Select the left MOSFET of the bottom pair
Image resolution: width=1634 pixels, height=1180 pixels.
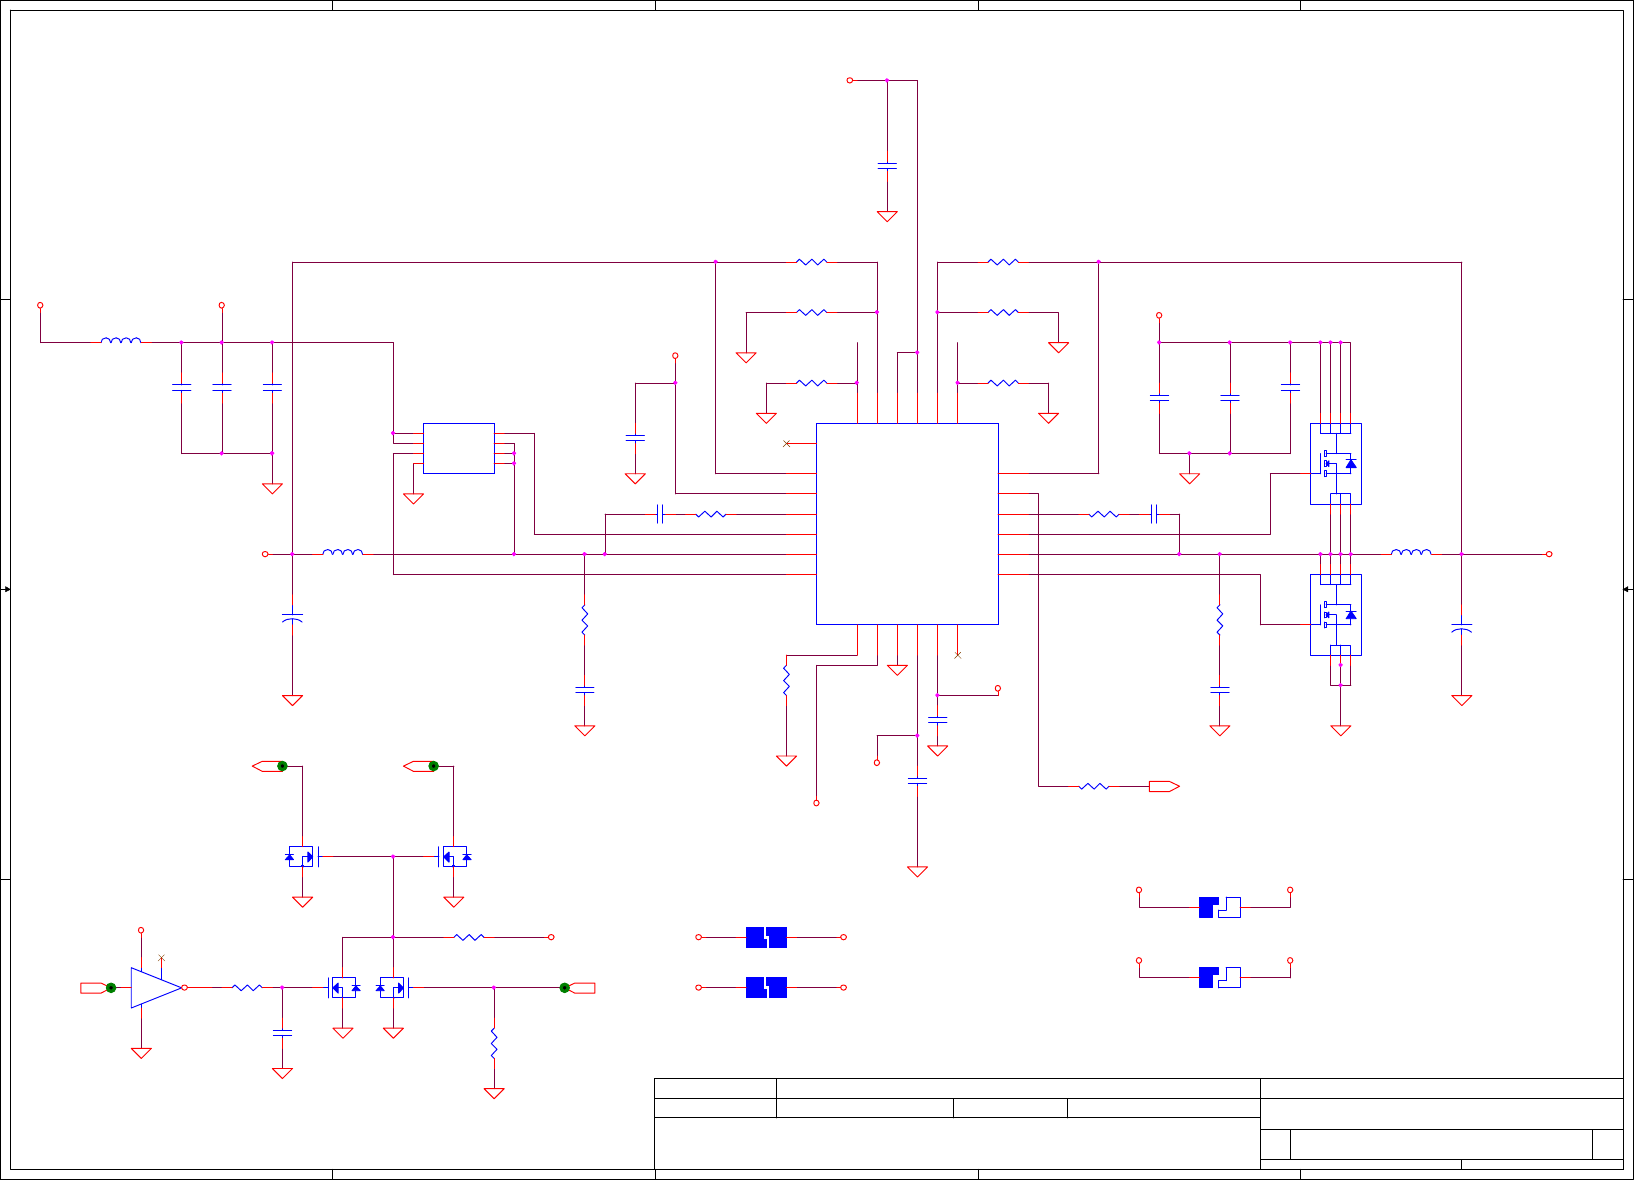coord(343,988)
